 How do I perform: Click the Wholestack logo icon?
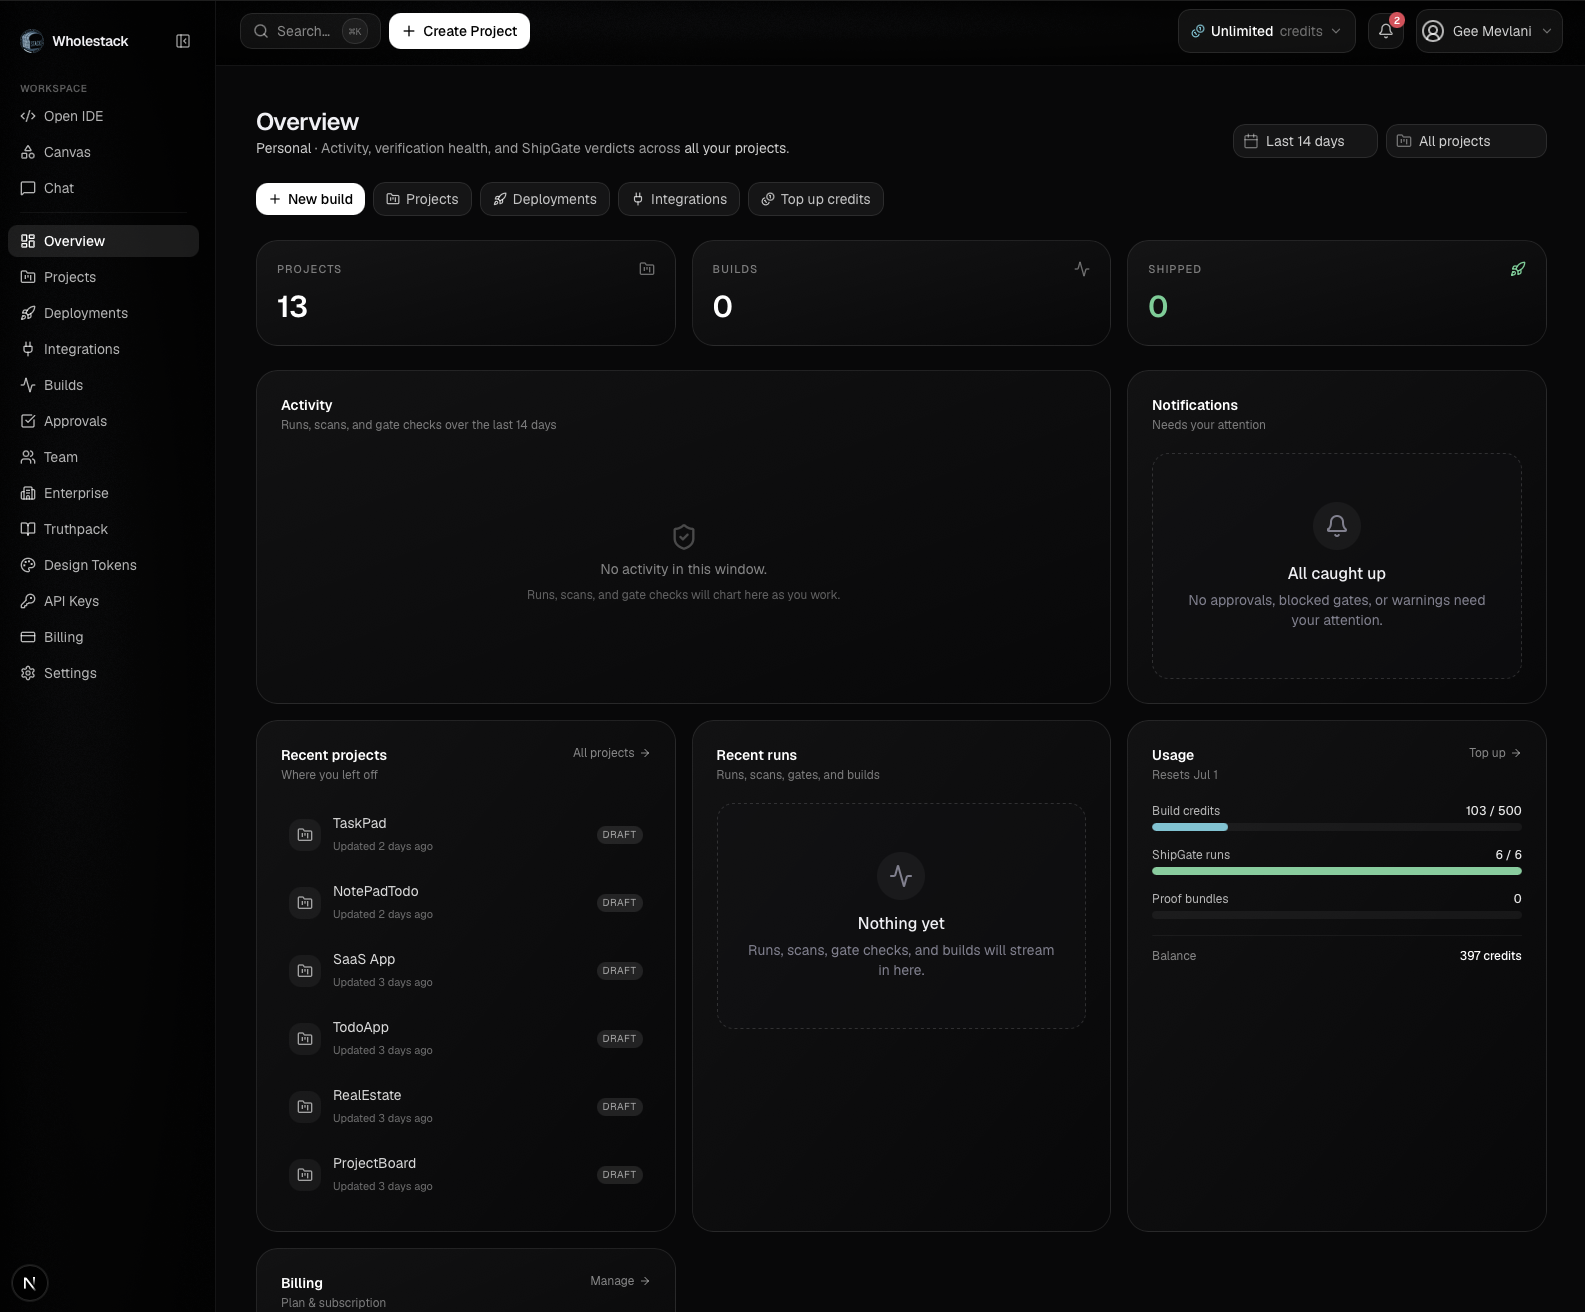32,41
